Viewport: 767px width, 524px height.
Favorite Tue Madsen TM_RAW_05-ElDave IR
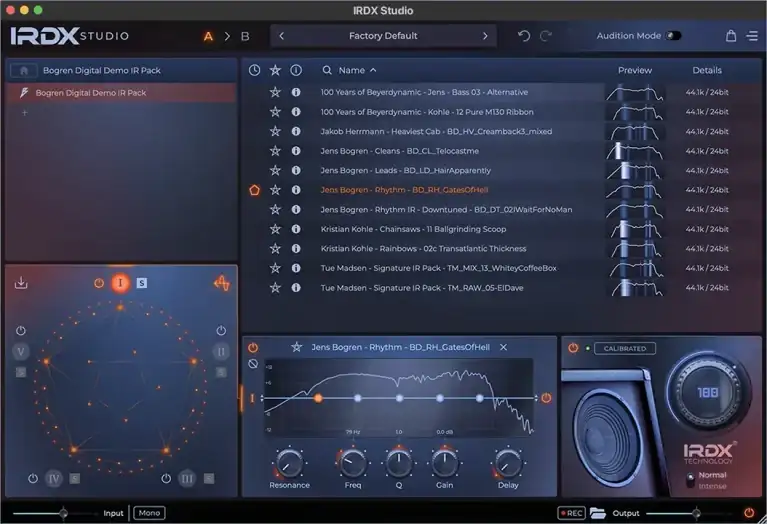pyautogui.click(x=275, y=288)
